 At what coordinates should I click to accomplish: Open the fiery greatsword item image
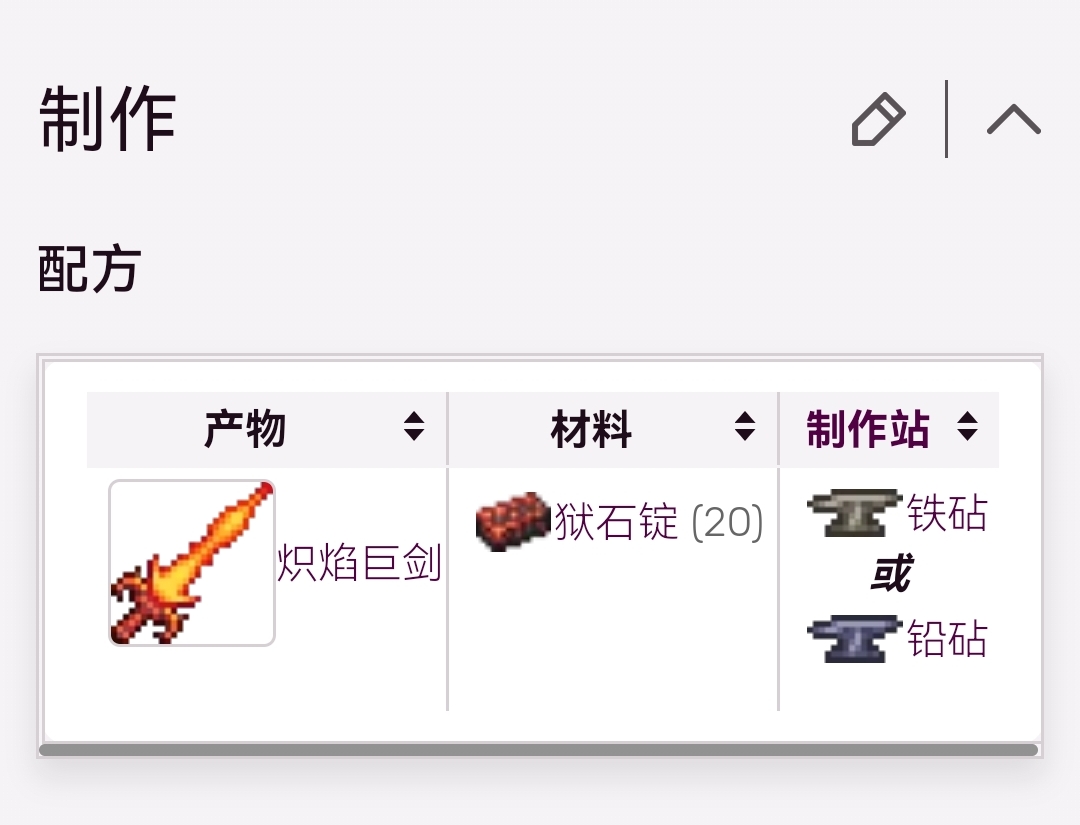click(192, 563)
